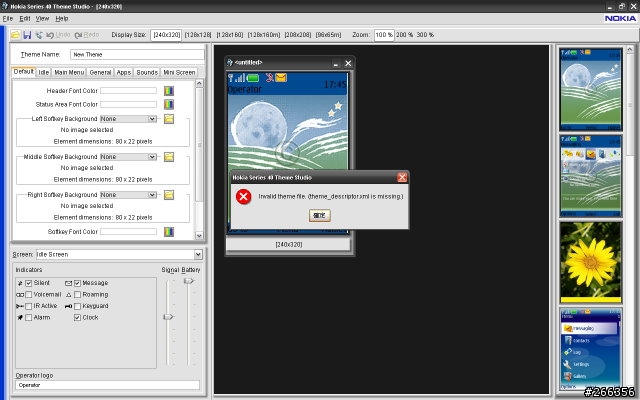
Task: Open the Edit menu
Action: point(24,18)
